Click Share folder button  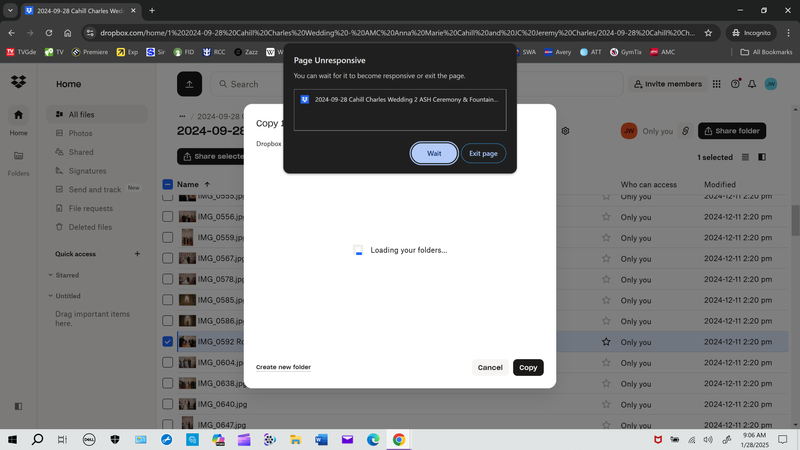click(732, 131)
